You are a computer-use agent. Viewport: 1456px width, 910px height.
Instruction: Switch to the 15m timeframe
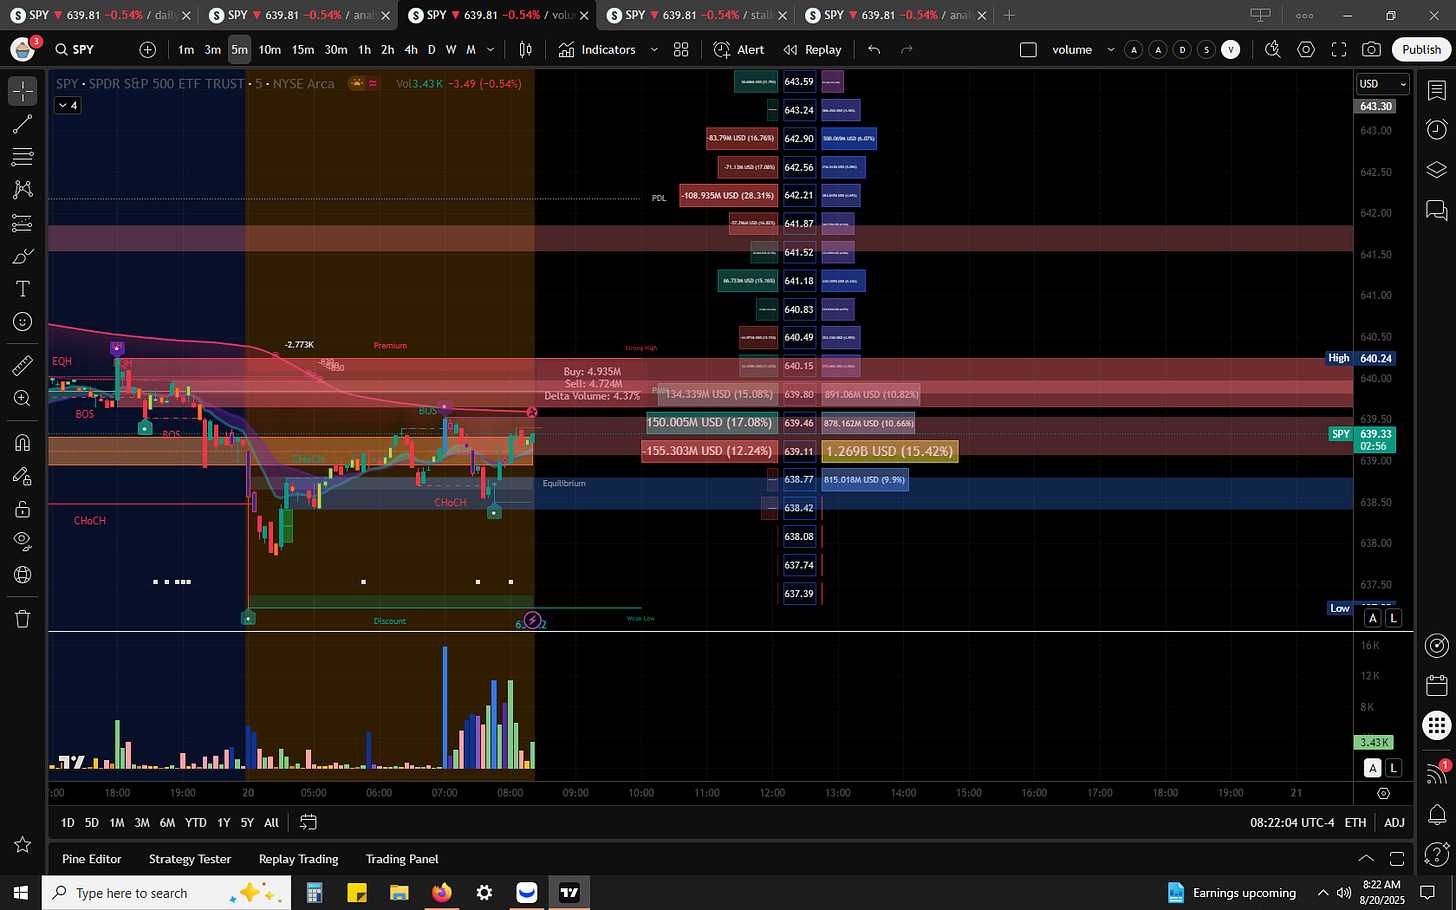(x=303, y=49)
